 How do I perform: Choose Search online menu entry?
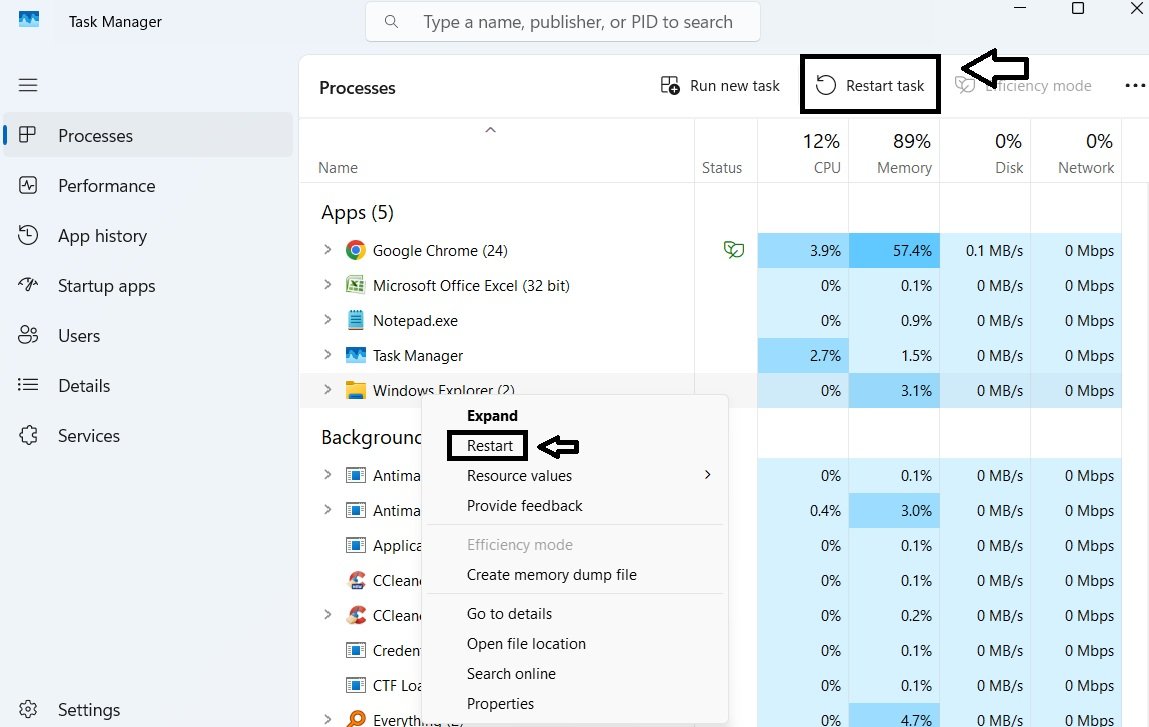click(511, 674)
